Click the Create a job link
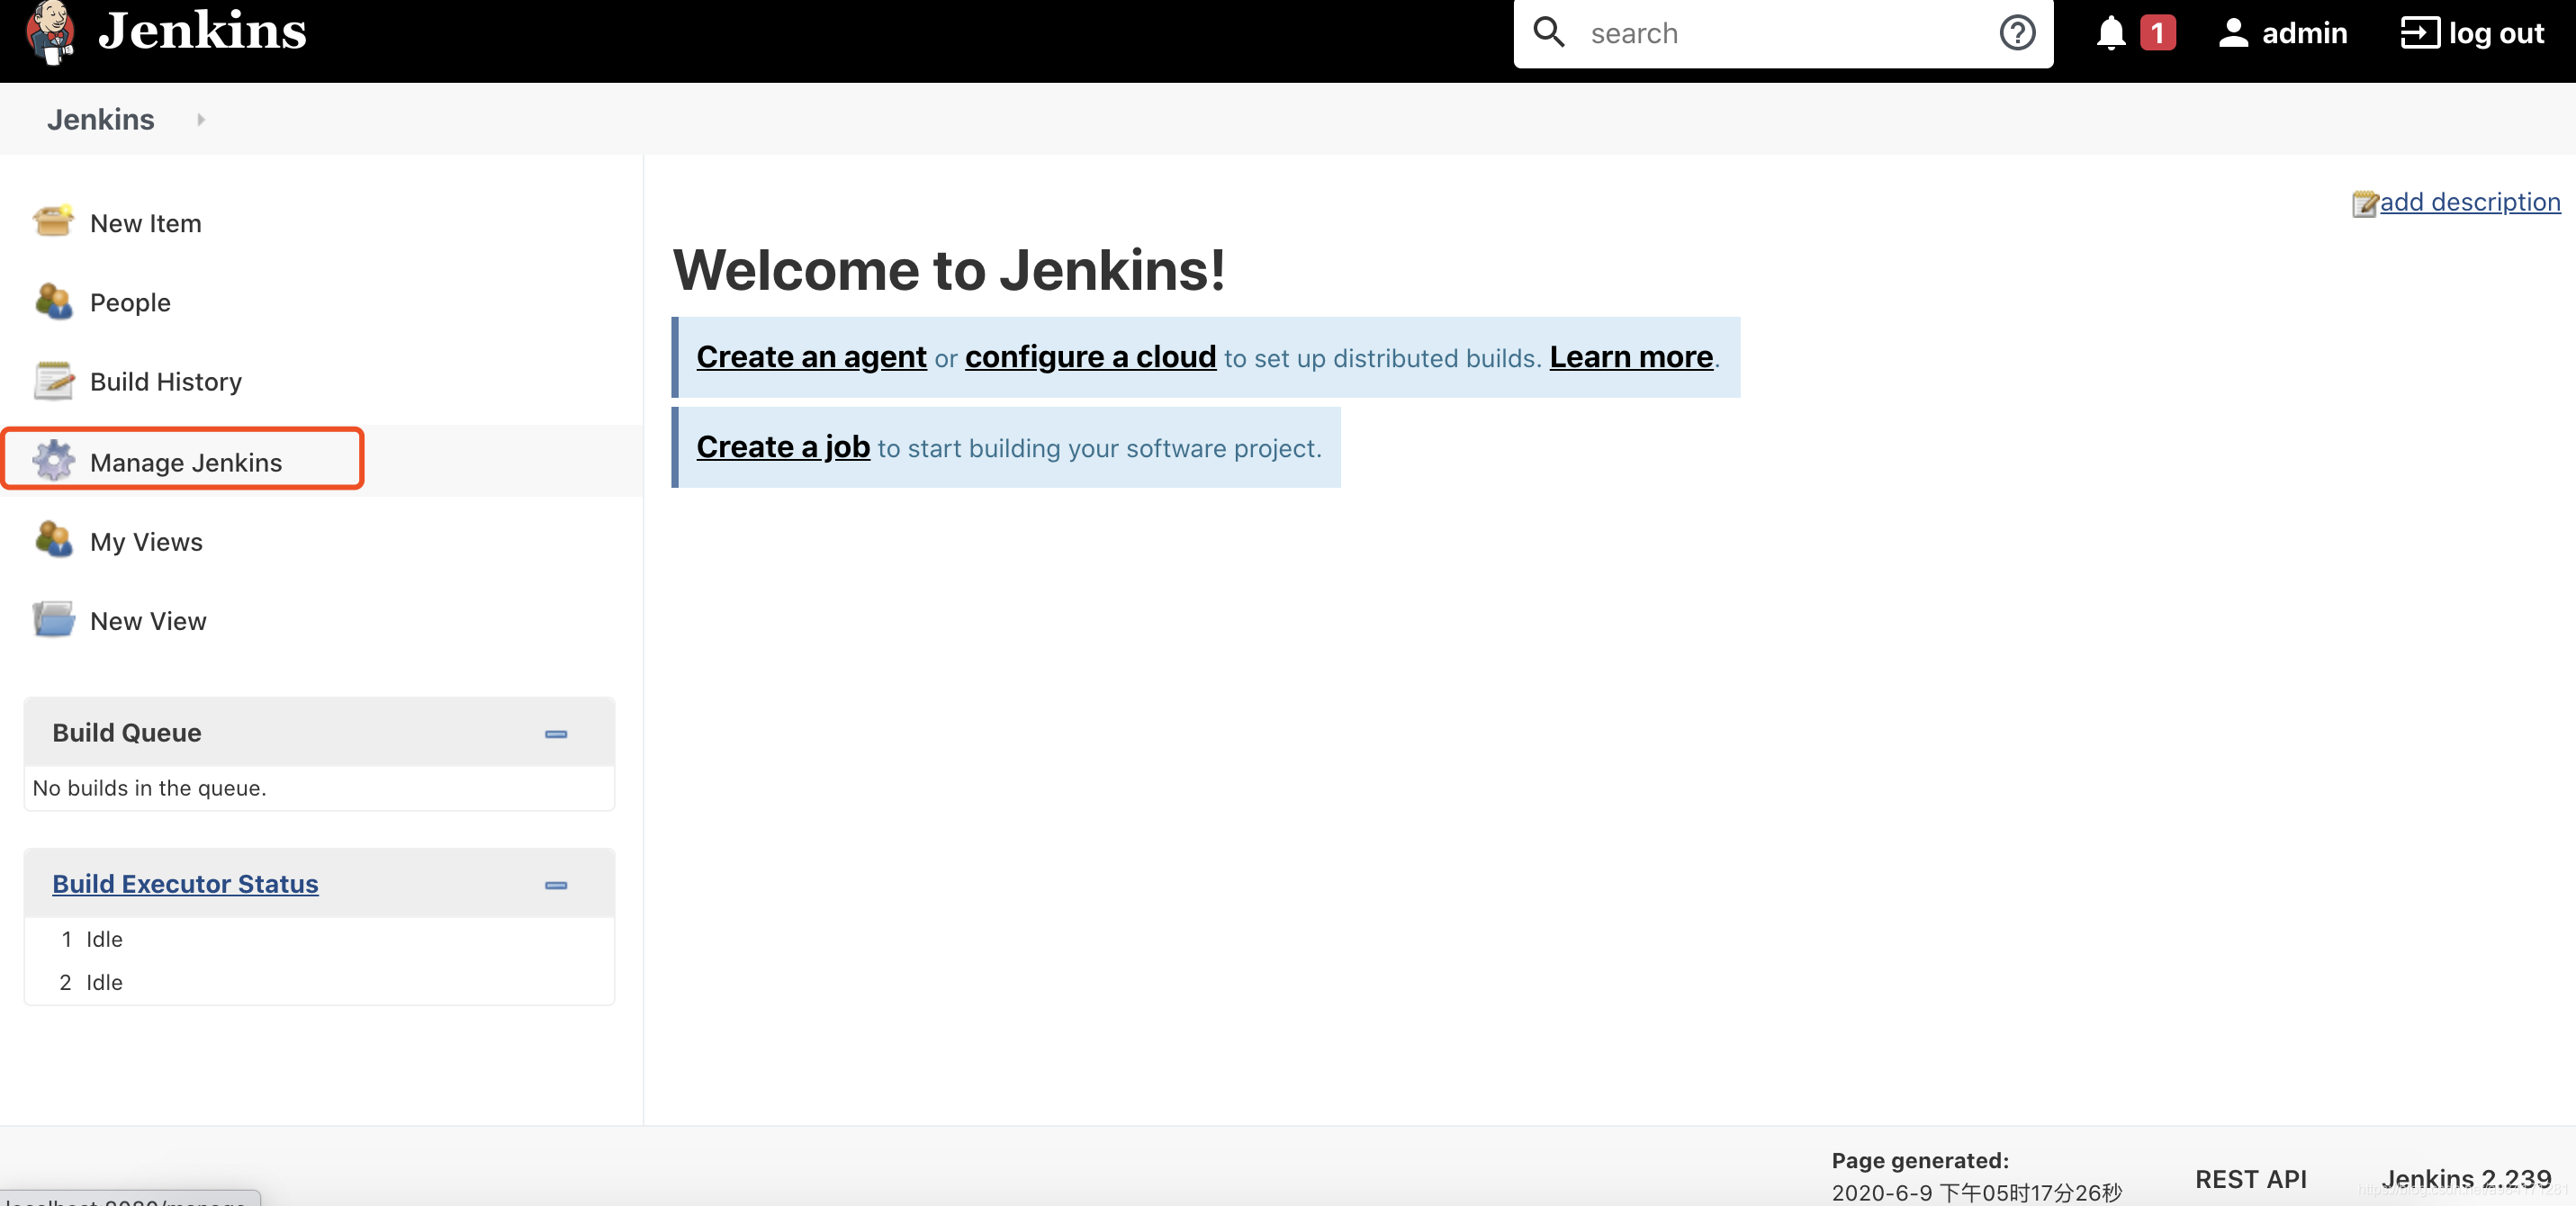This screenshot has width=2576, height=1206. (782, 446)
